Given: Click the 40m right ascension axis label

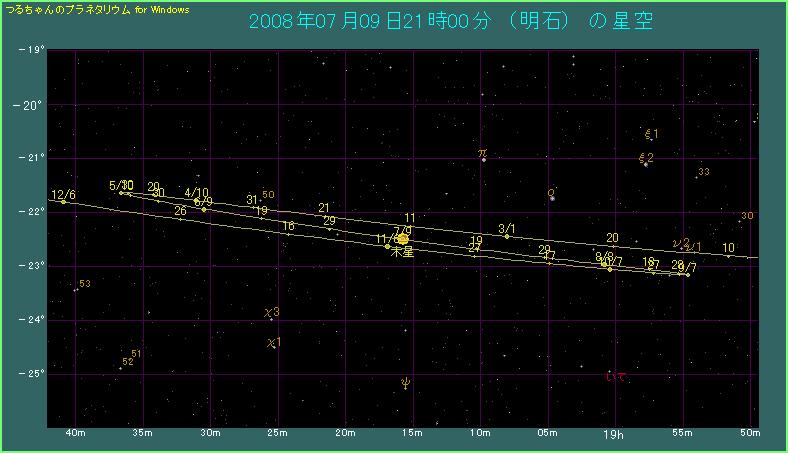Looking at the screenshot, I should 75,435.
